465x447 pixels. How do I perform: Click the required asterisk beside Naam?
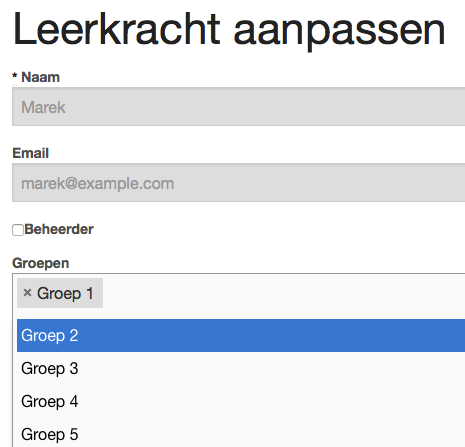click(x=15, y=76)
